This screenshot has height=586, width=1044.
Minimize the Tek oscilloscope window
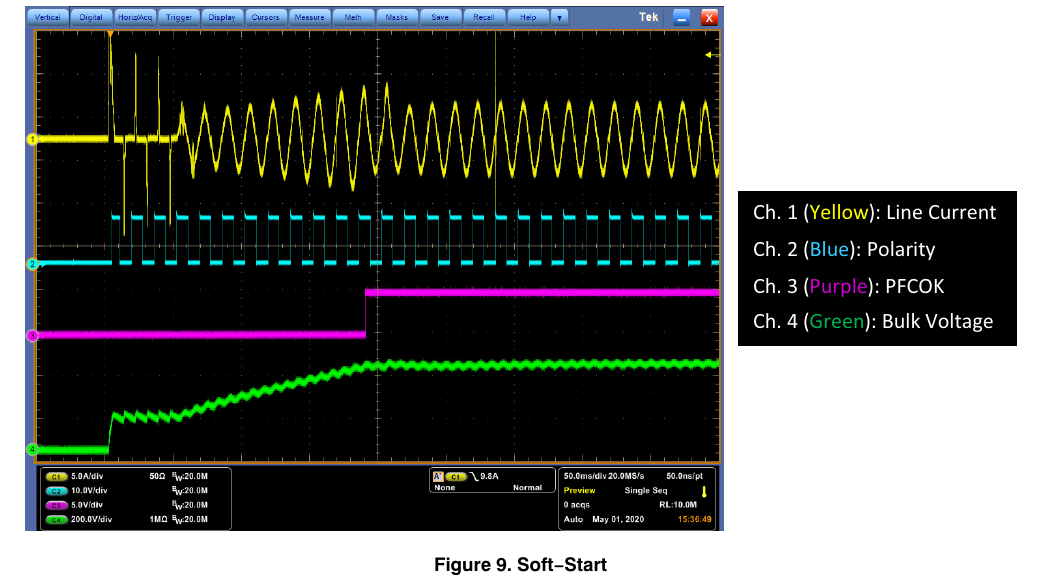tap(681, 18)
